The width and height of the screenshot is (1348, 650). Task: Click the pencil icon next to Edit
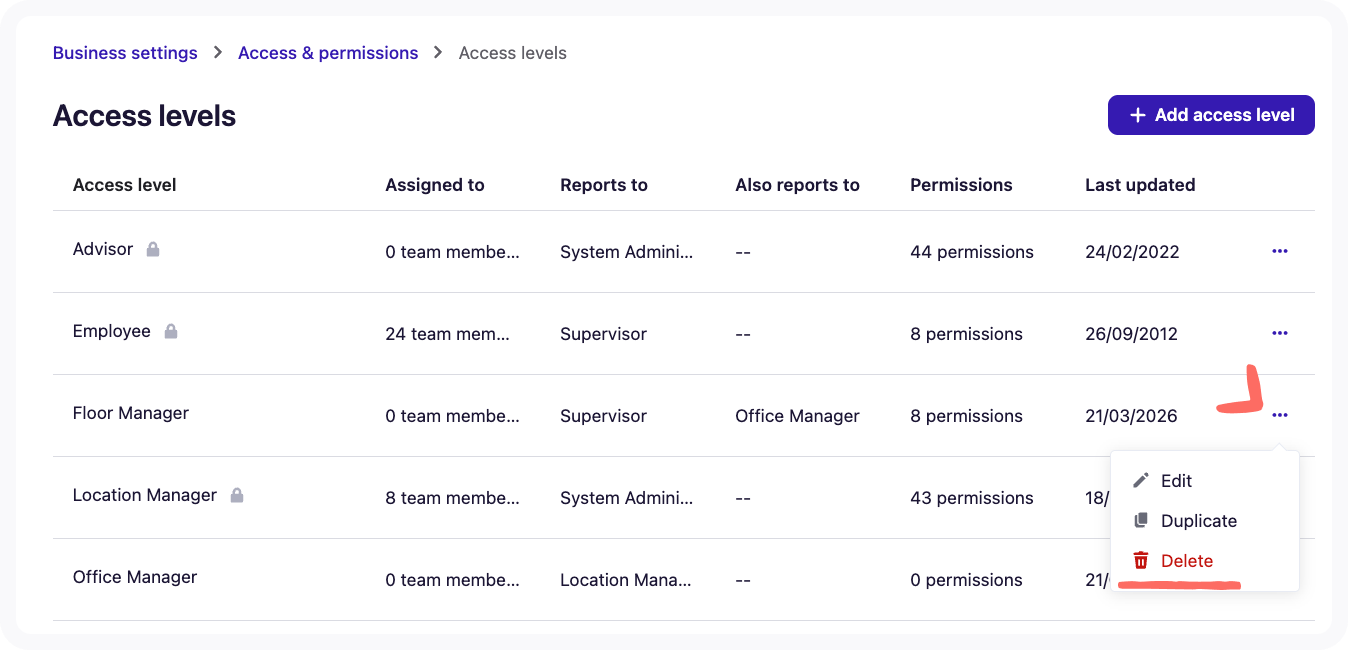[1140, 480]
